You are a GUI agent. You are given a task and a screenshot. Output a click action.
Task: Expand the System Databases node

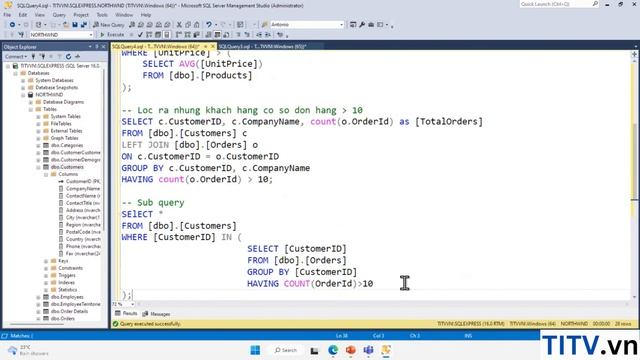tap(23, 80)
